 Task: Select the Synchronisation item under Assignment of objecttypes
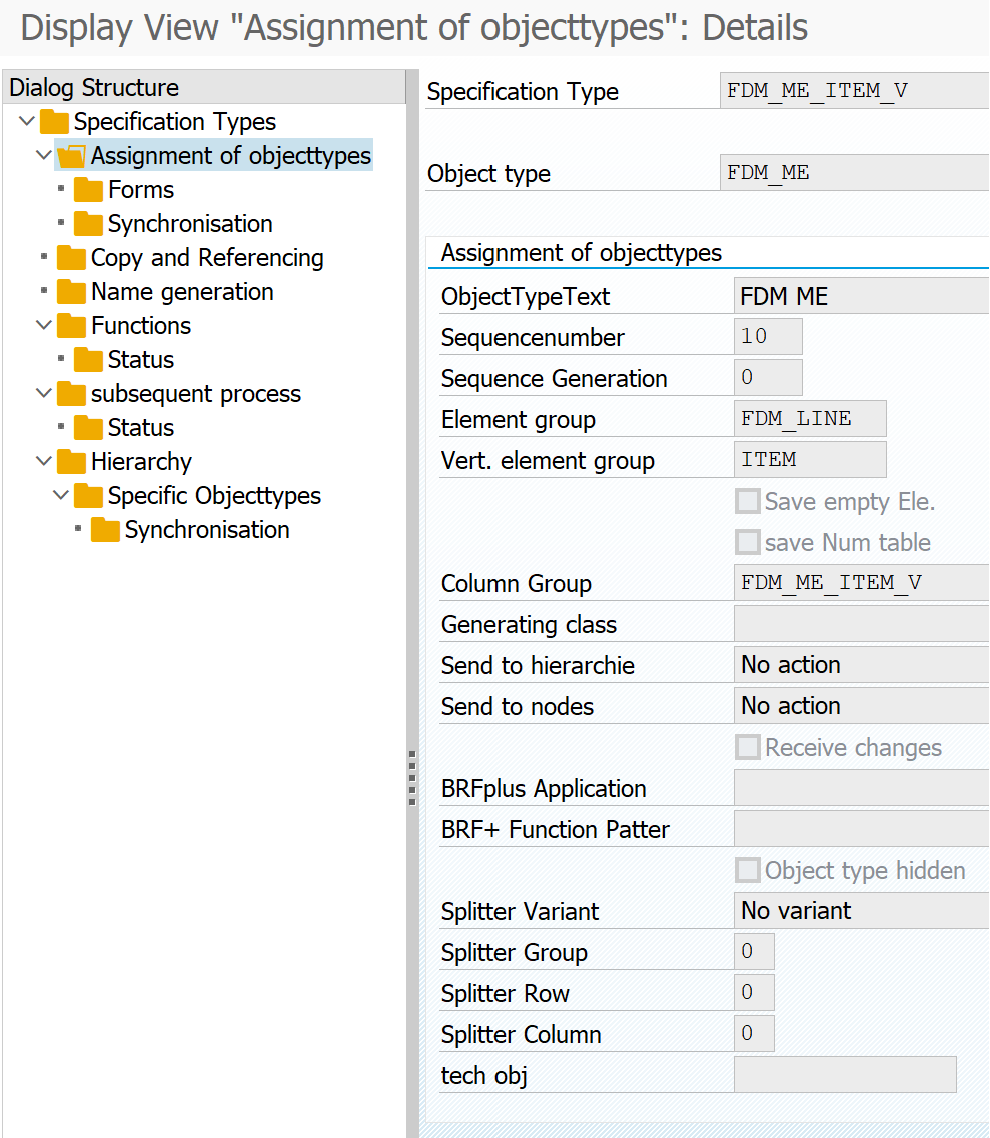[x=189, y=224]
